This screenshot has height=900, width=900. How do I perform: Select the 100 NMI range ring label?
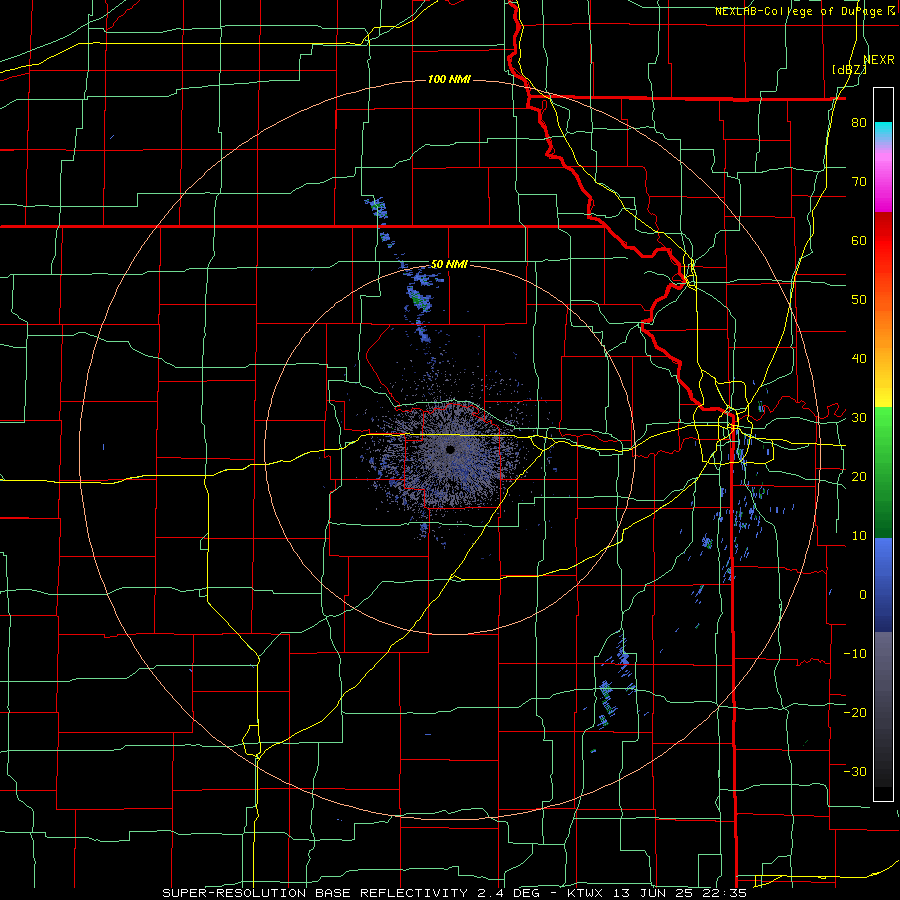[x=449, y=79]
